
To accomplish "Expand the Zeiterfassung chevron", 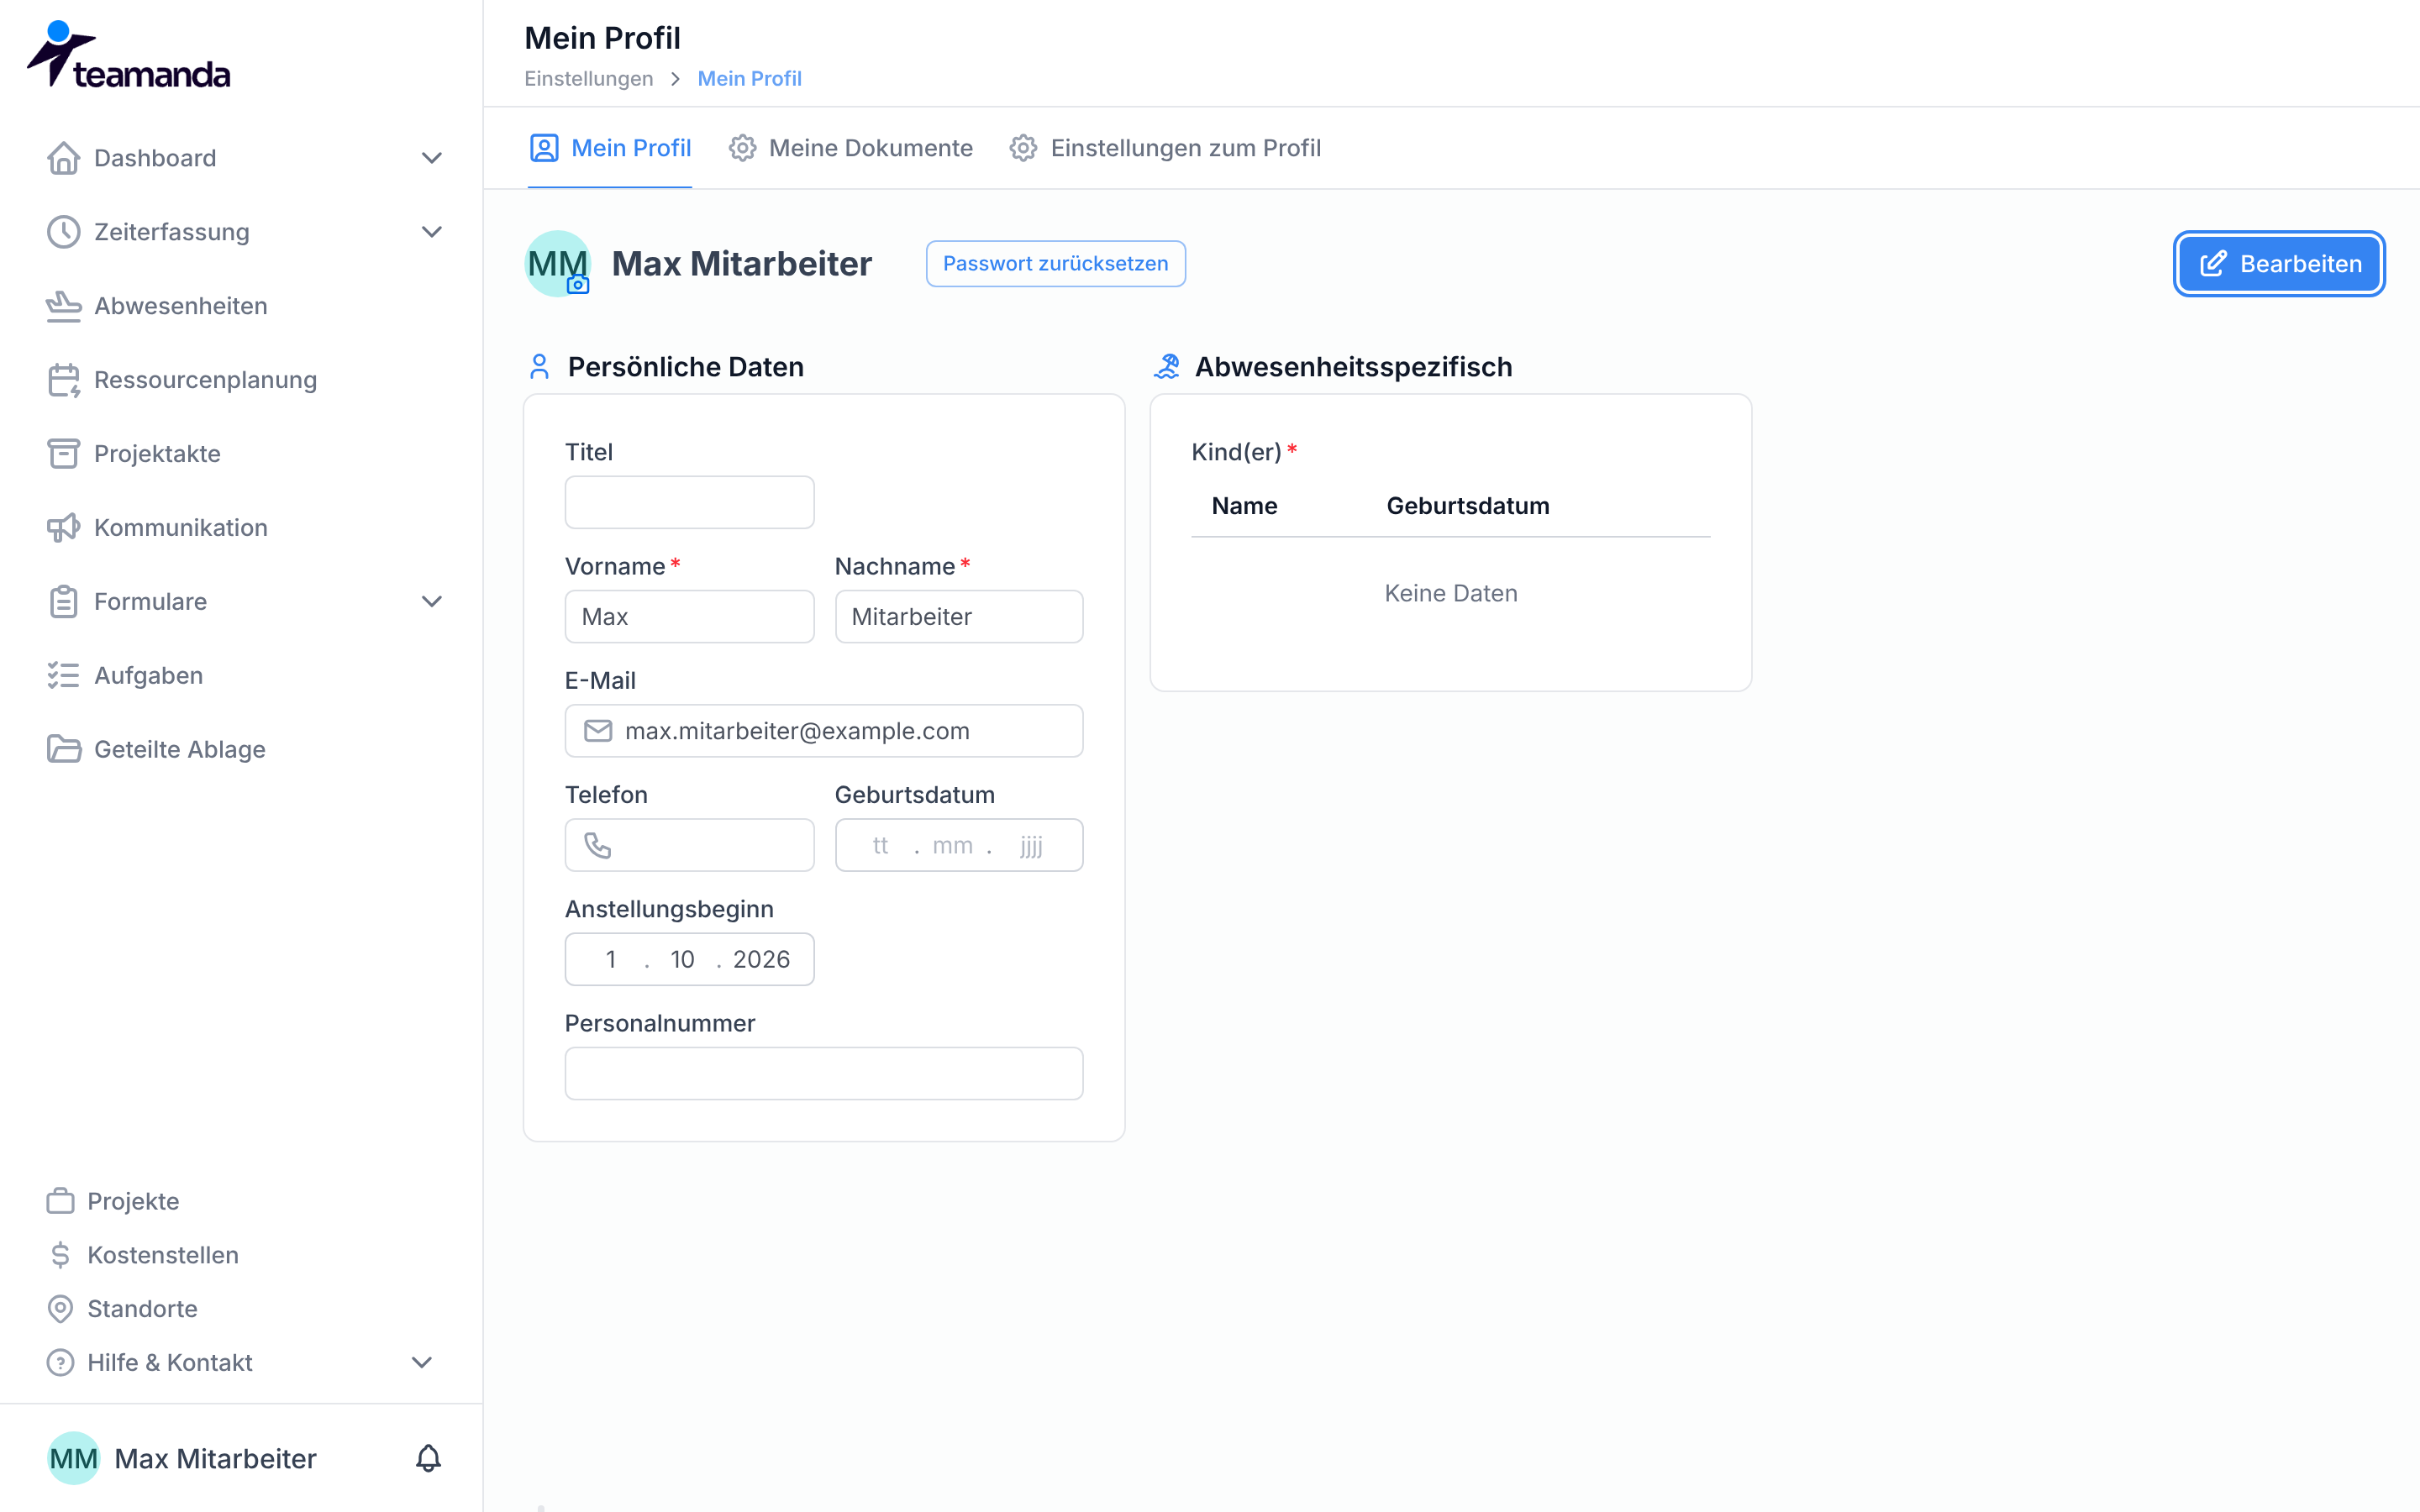I will [431, 232].
